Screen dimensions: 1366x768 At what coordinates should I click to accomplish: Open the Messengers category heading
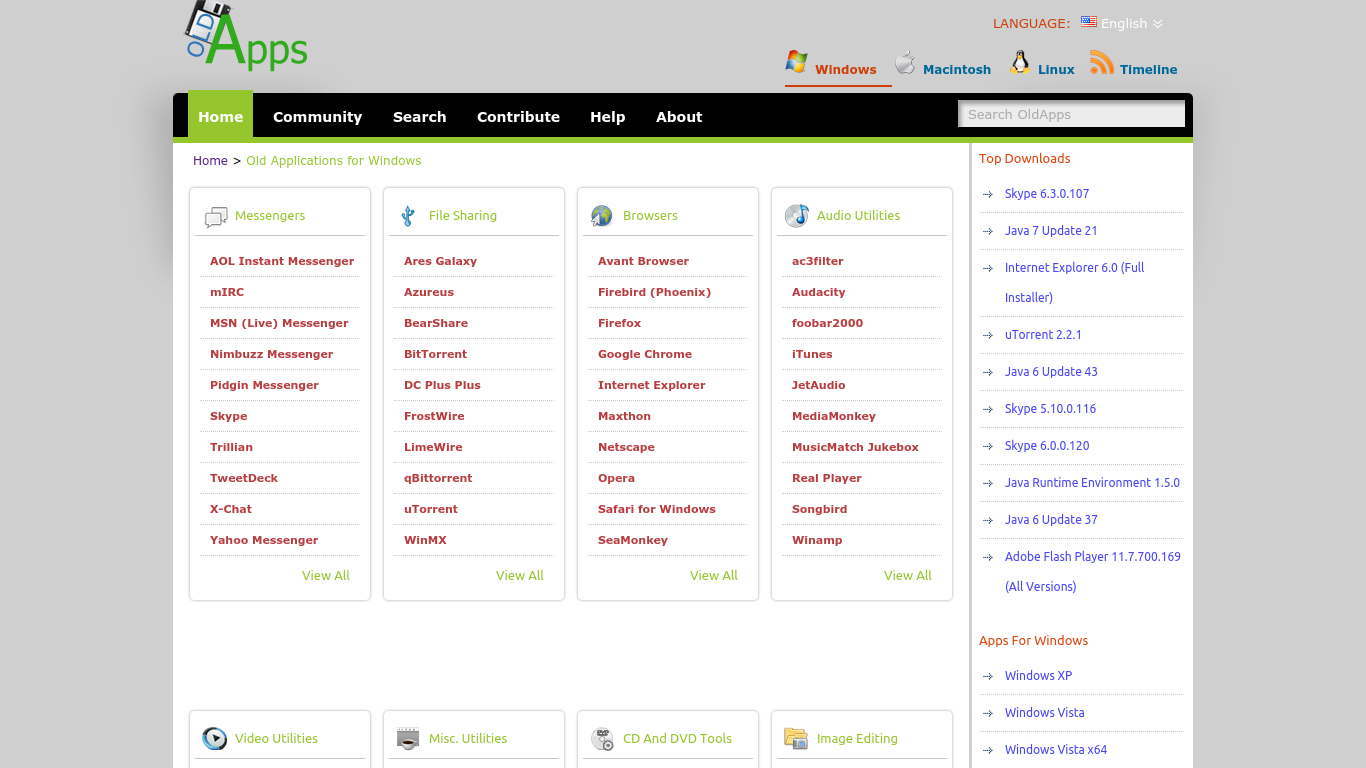[x=270, y=215]
